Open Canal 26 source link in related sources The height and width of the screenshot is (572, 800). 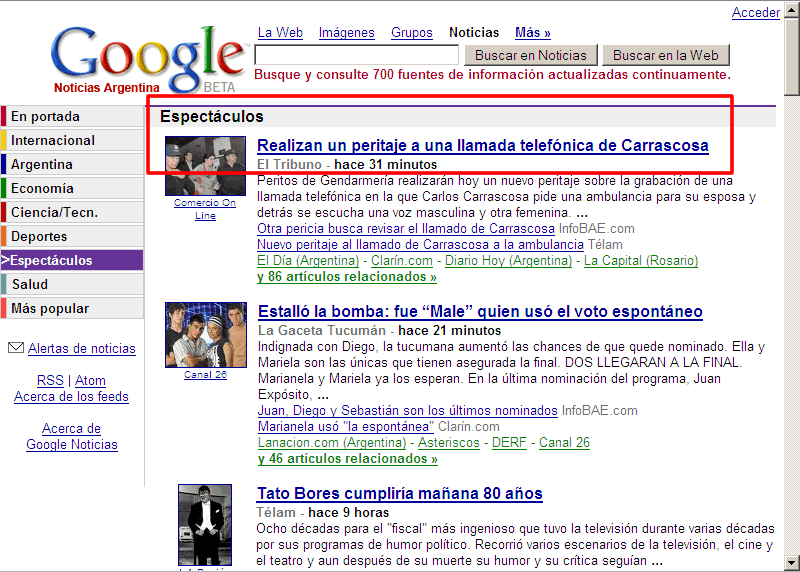point(564,443)
